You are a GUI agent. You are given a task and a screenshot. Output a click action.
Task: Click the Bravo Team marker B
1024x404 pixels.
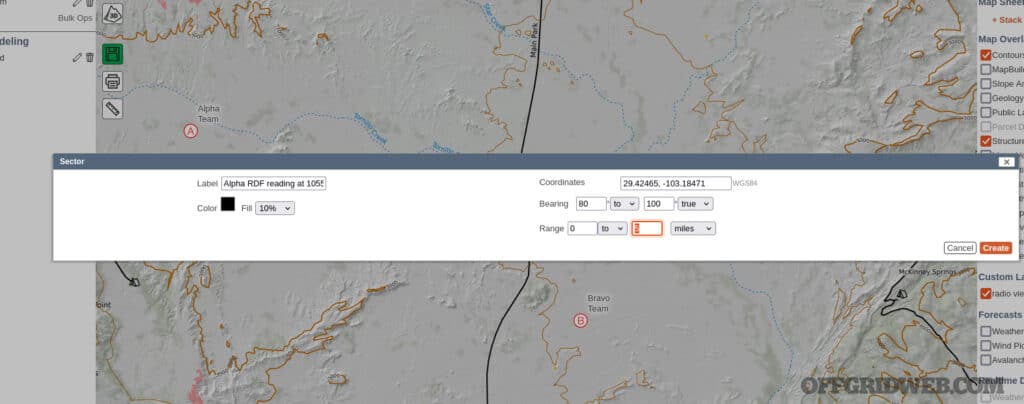(x=580, y=320)
